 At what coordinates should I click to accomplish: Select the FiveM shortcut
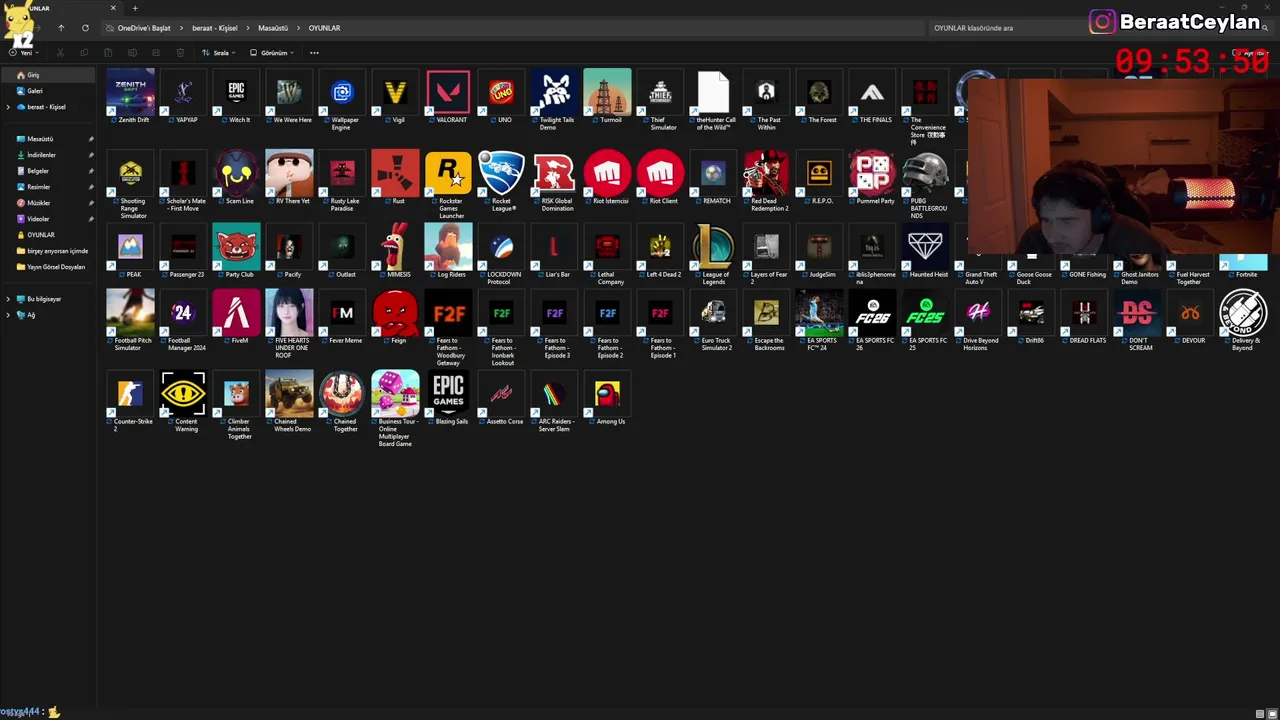[x=236, y=317]
